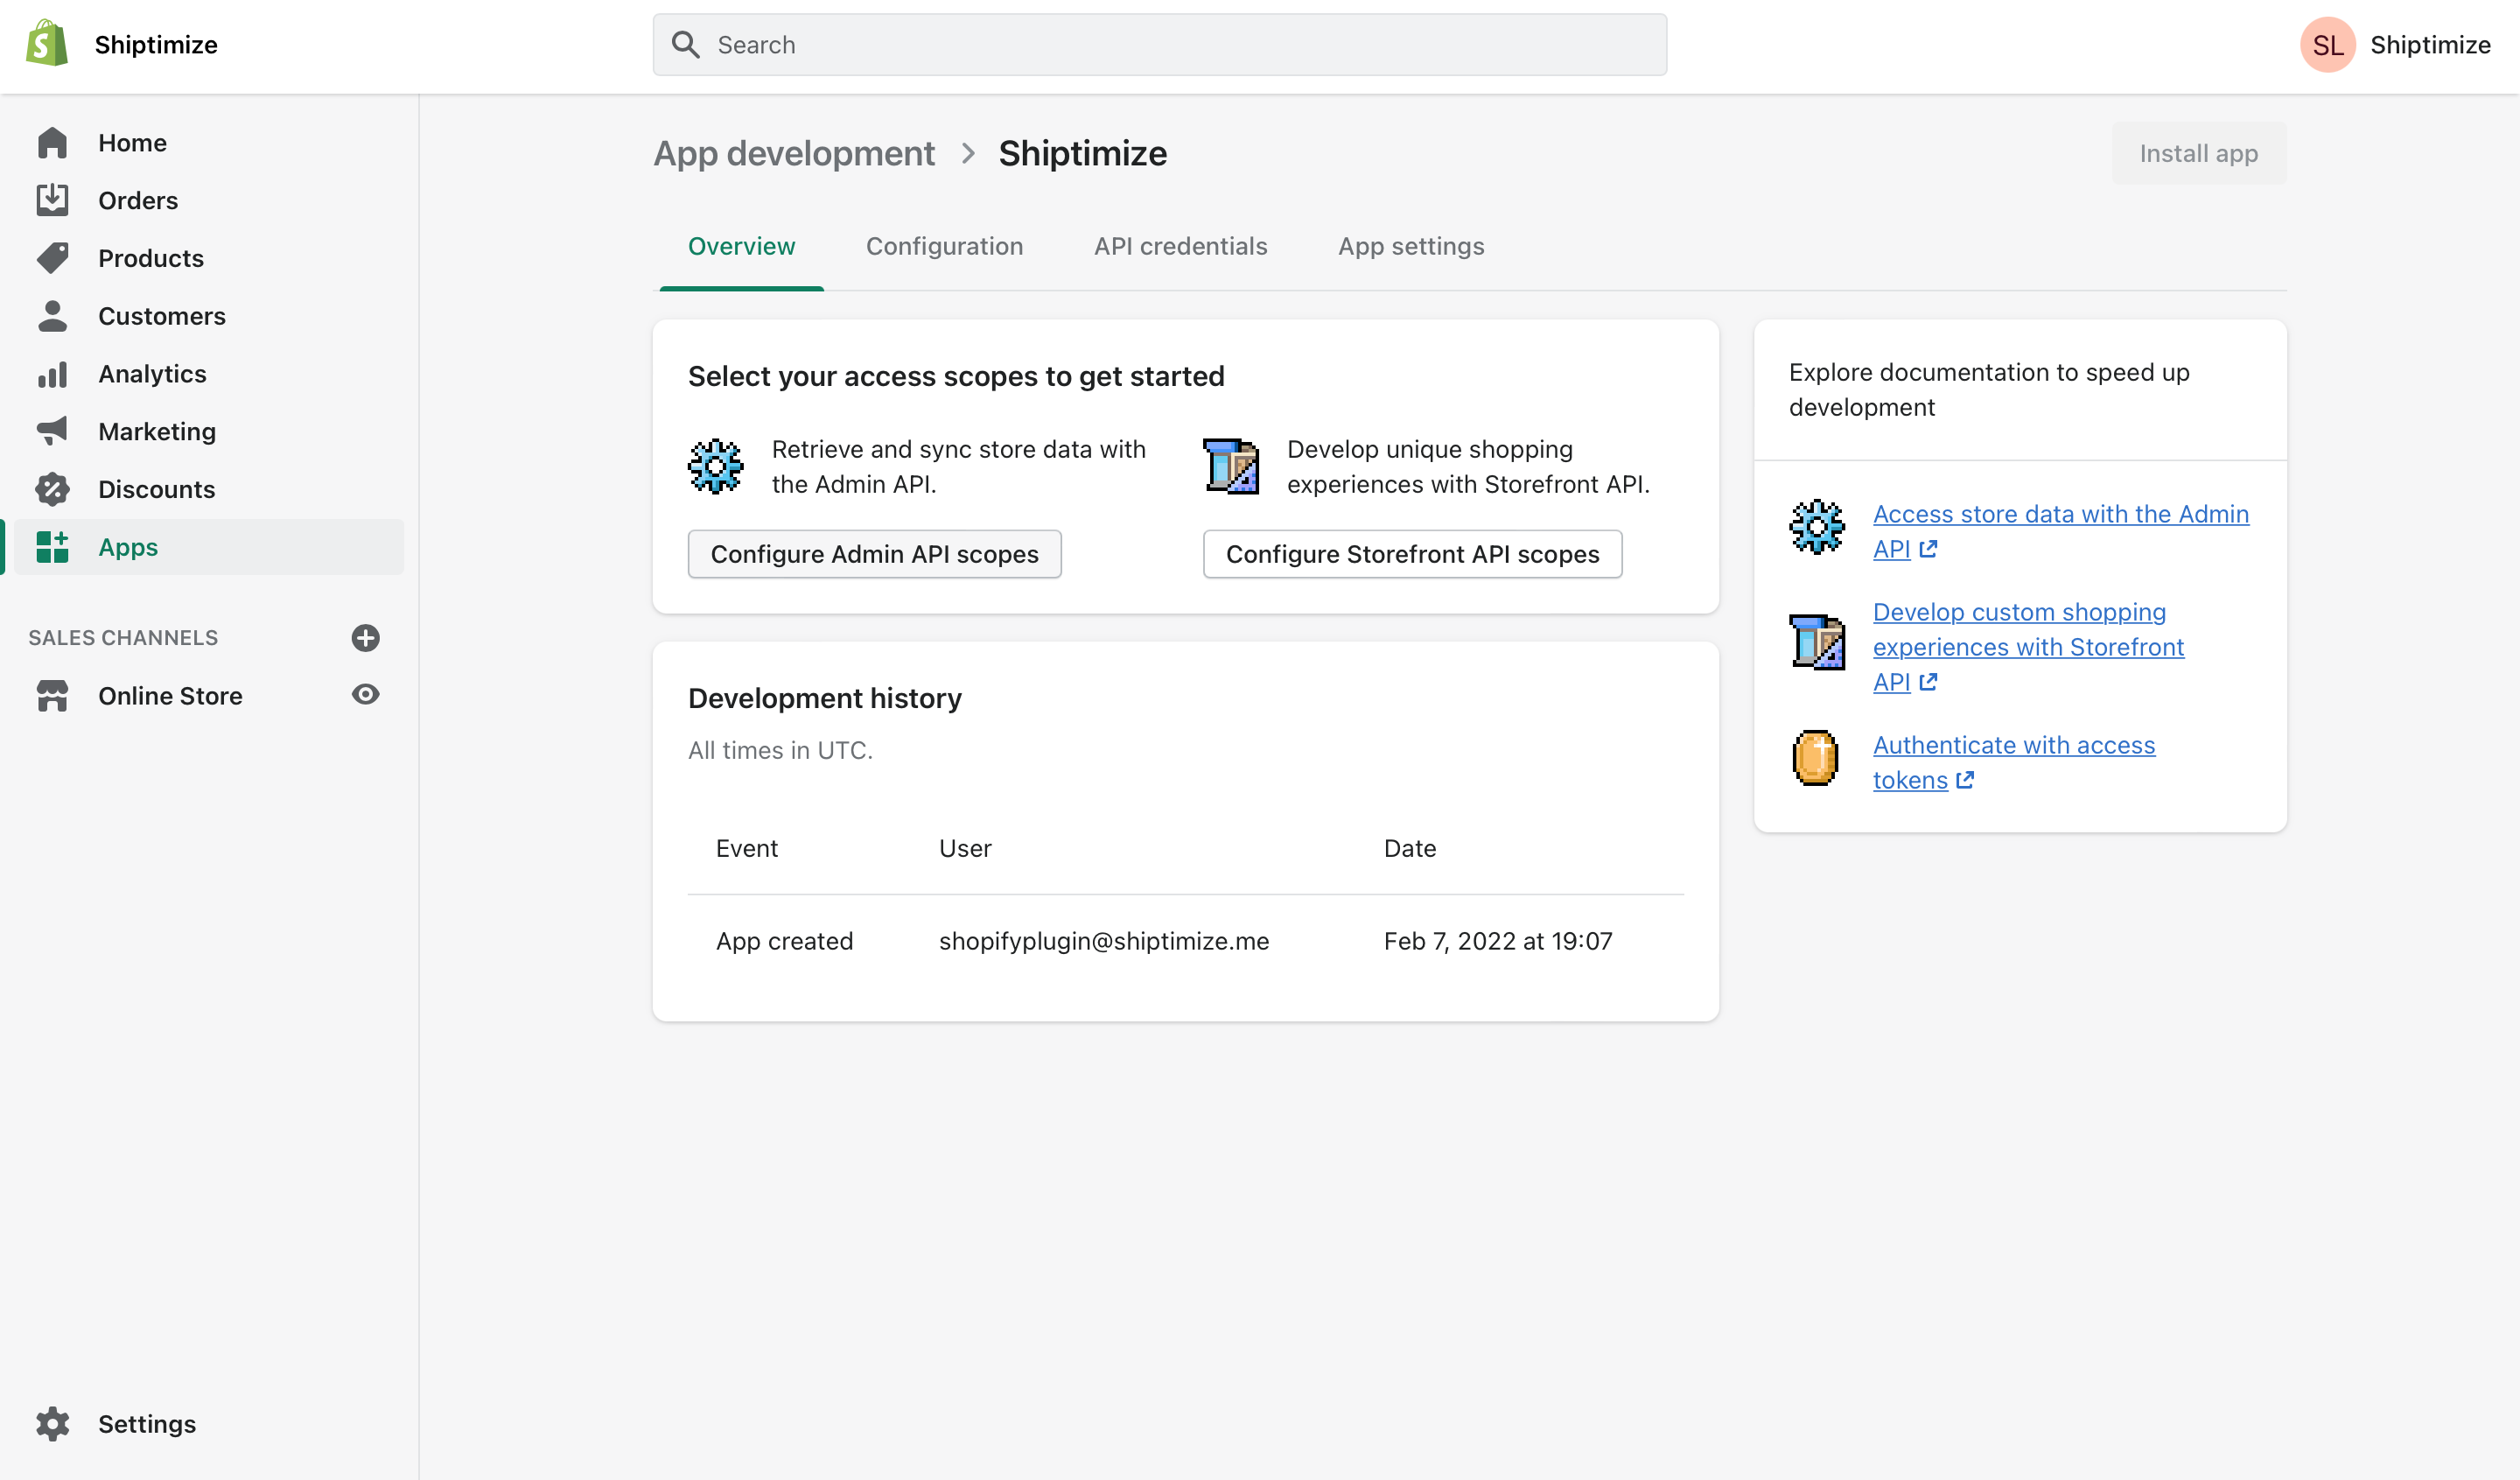Click the search magnifier icon

tap(685, 44)
